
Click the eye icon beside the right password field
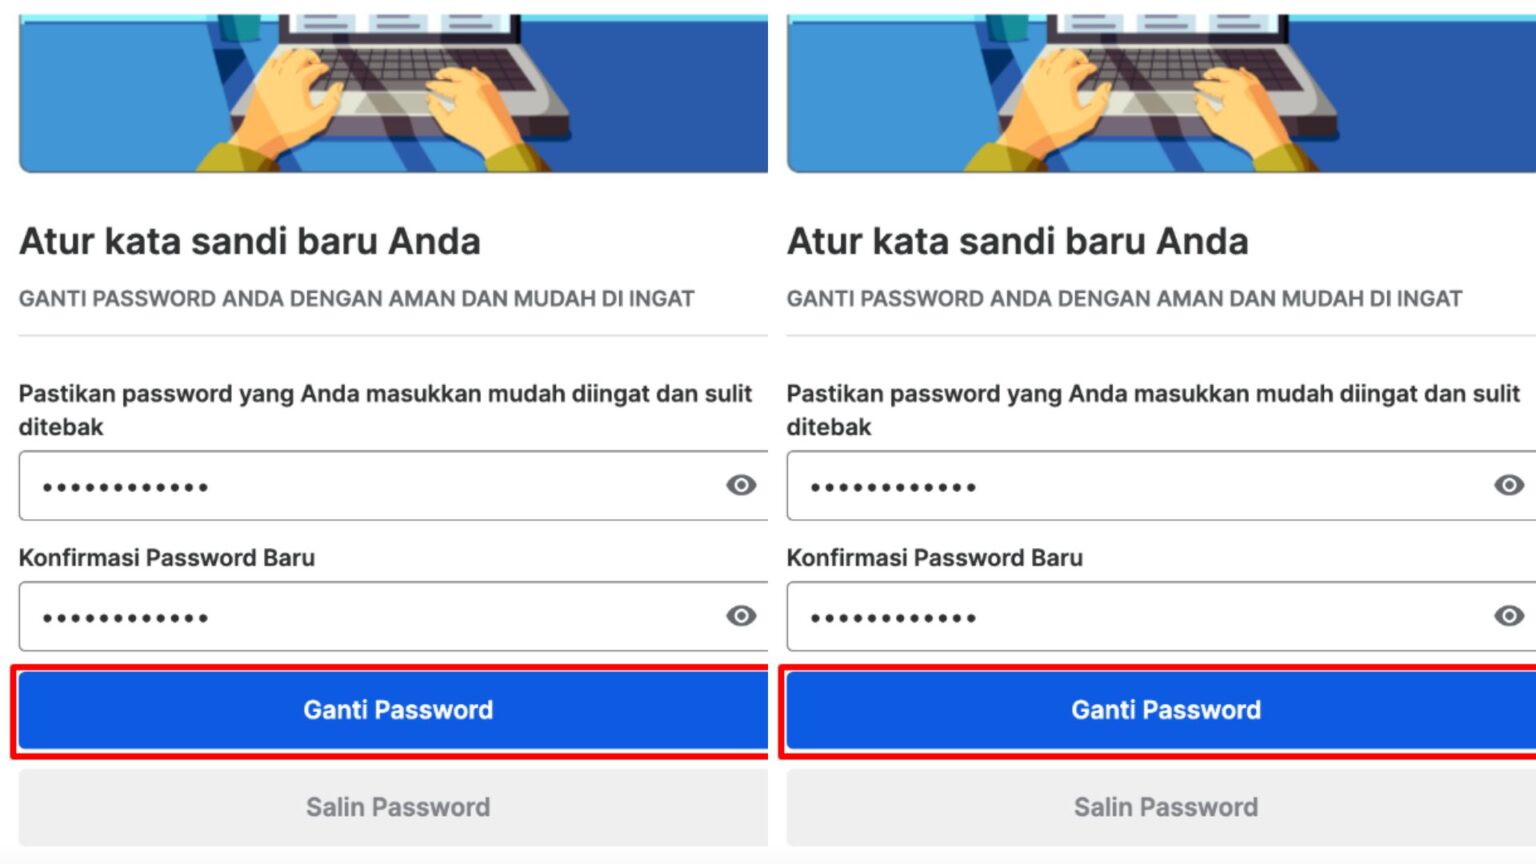coord(1509,486)
